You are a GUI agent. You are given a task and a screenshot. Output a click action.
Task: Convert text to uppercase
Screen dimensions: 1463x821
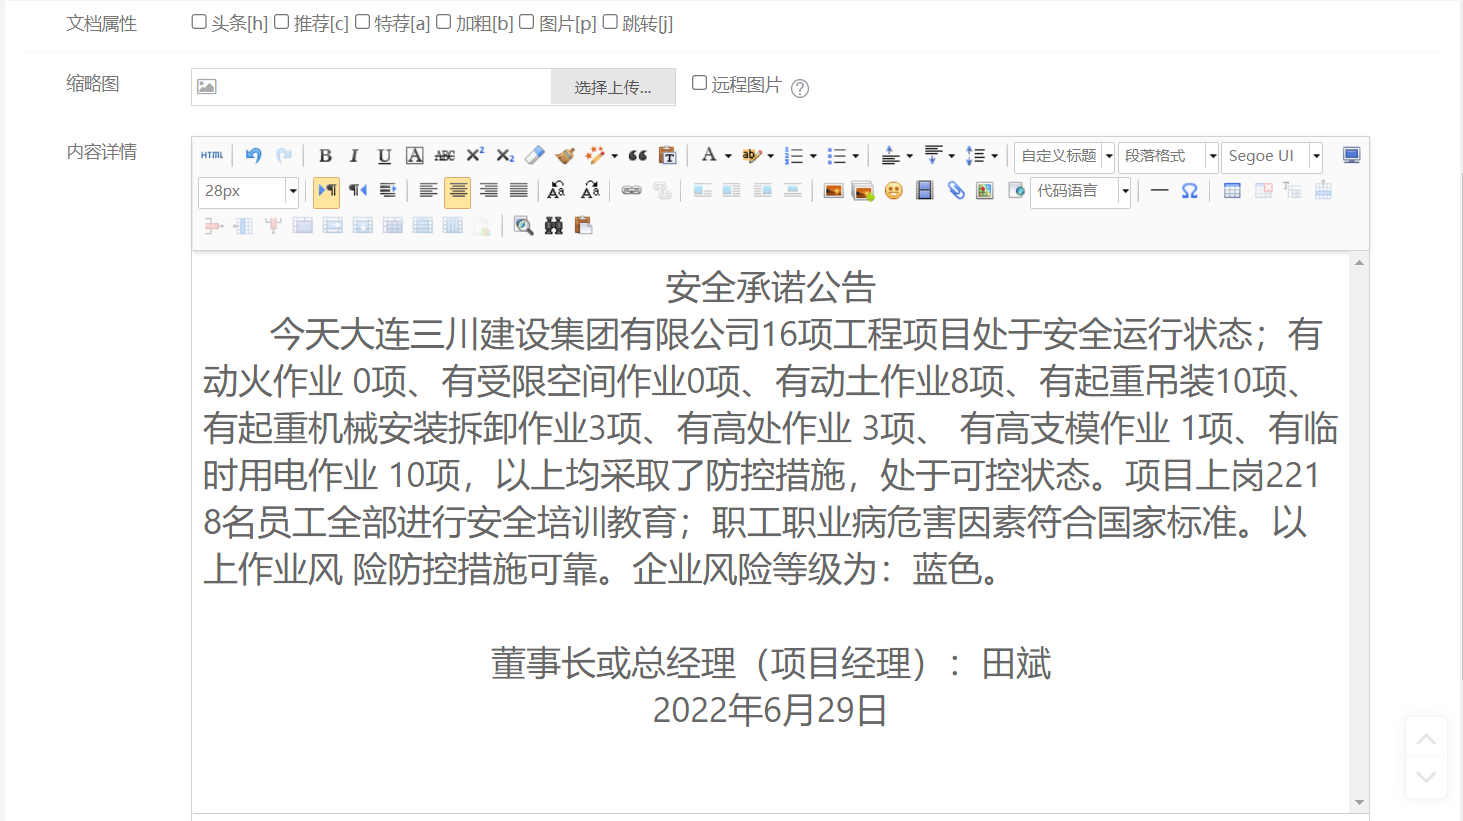pyautogui.click(x=557, y=191)
